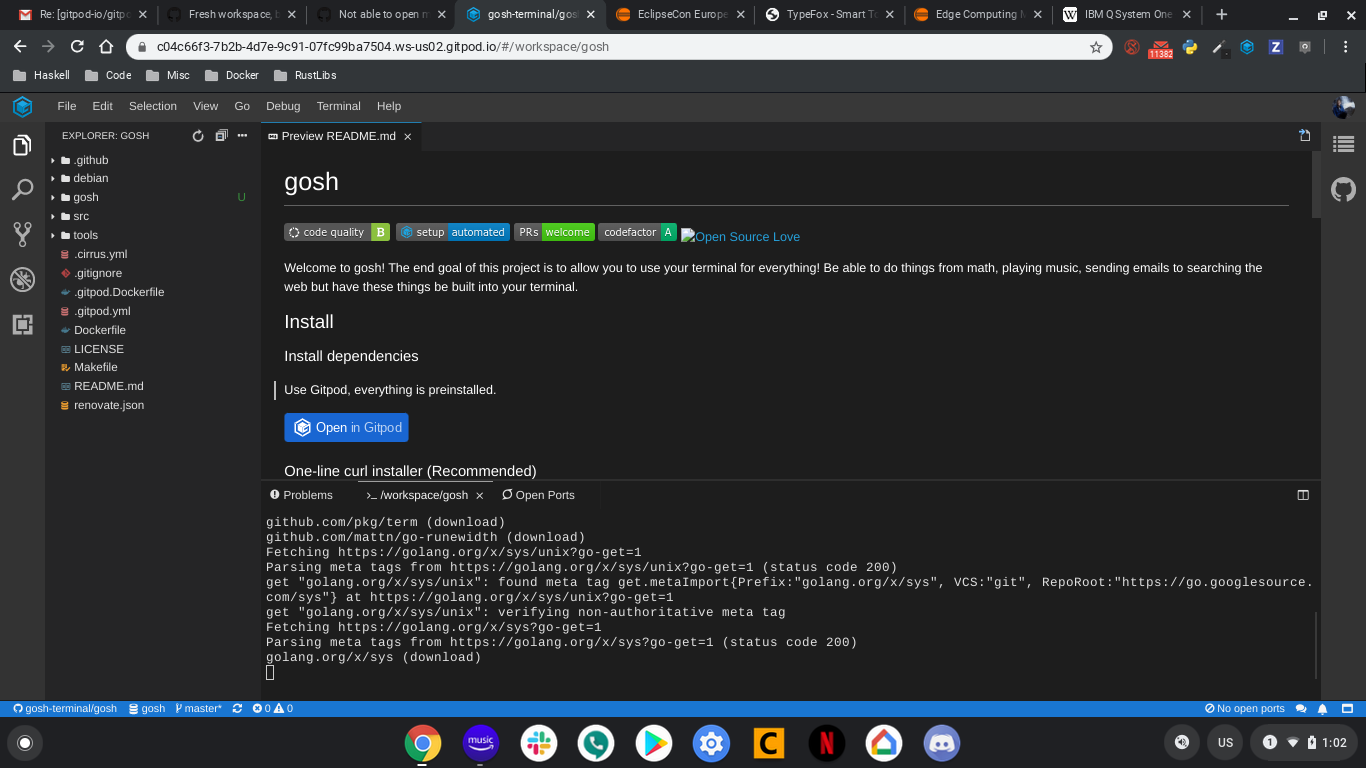Click the blue Z extension icon

1275,47
